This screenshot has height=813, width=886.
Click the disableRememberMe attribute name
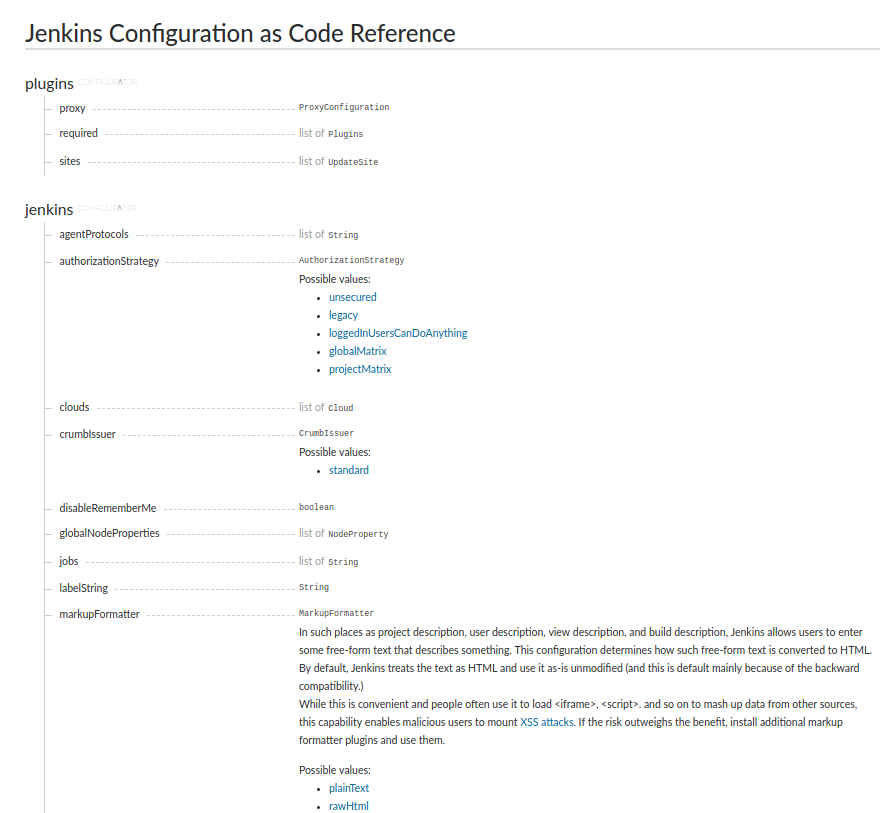tap(107, 508)
